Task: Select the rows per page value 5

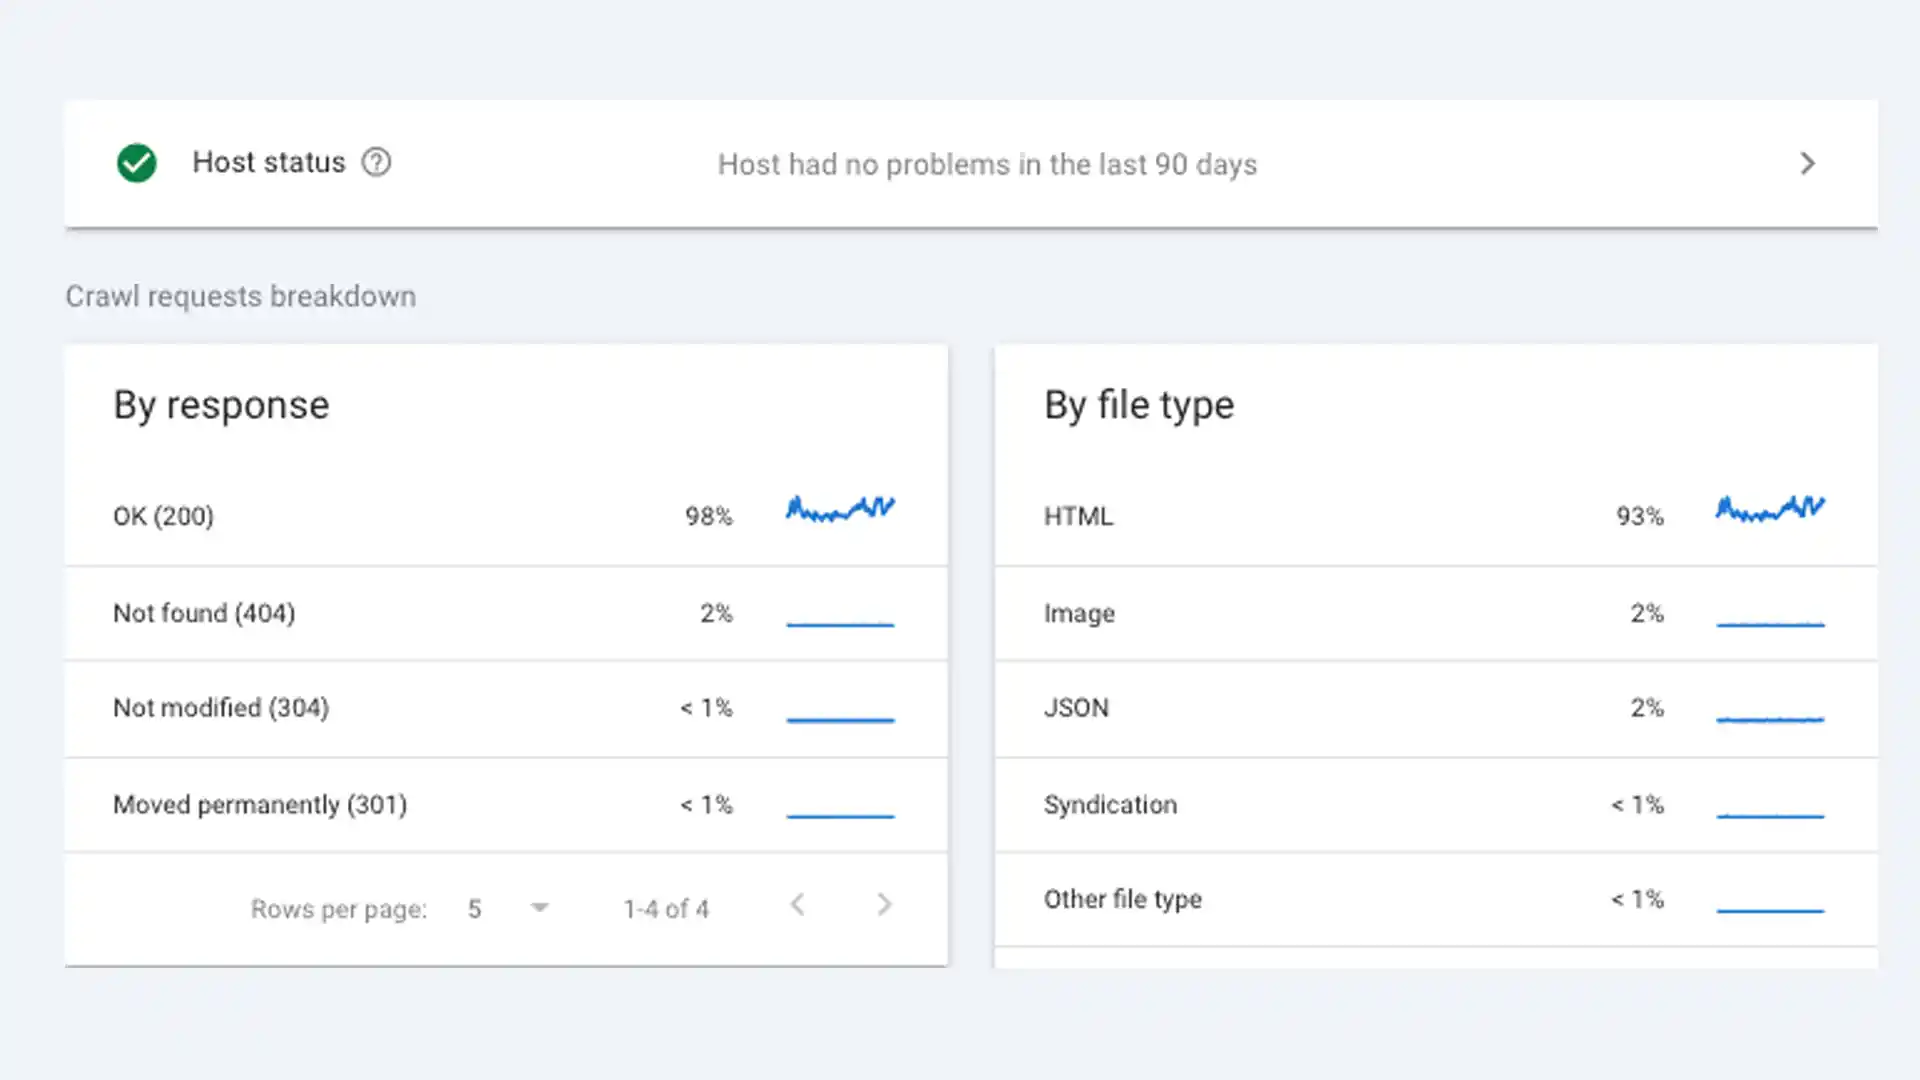Action: click(475, 909)
